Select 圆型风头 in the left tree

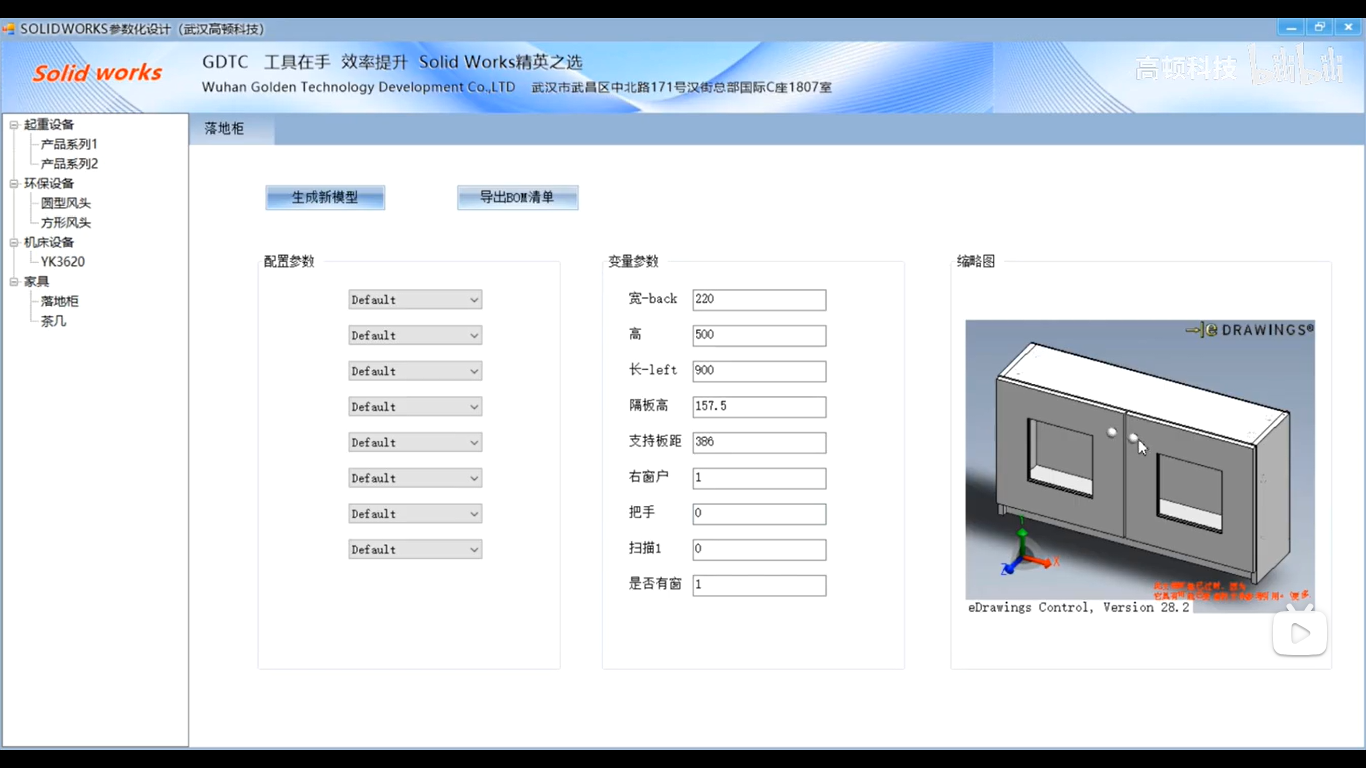[65, 203]
